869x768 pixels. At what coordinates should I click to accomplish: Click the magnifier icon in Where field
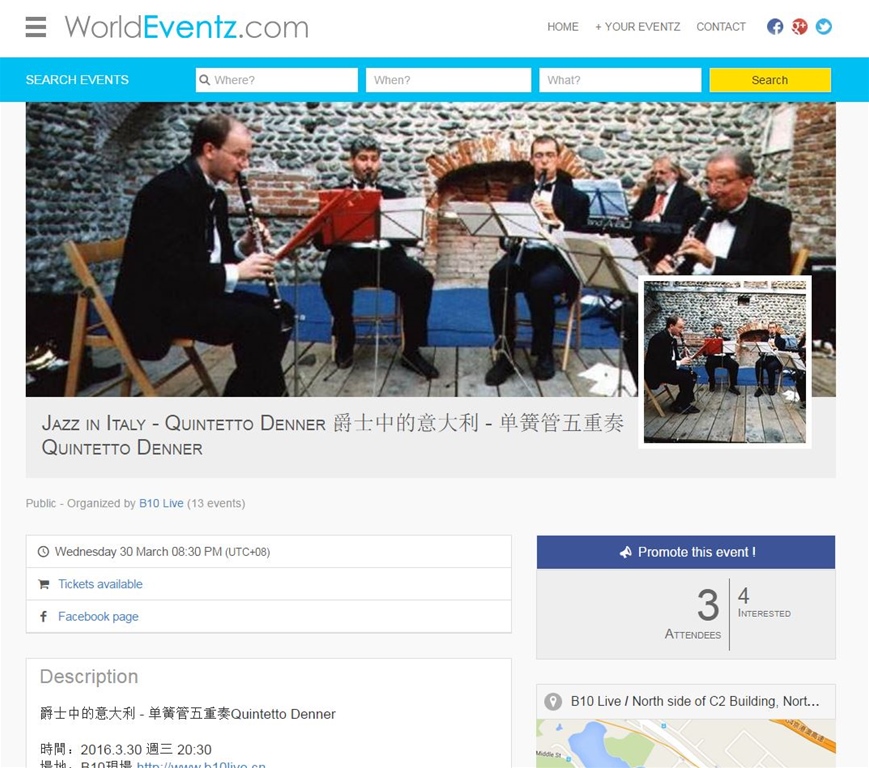tap(205, 80)
